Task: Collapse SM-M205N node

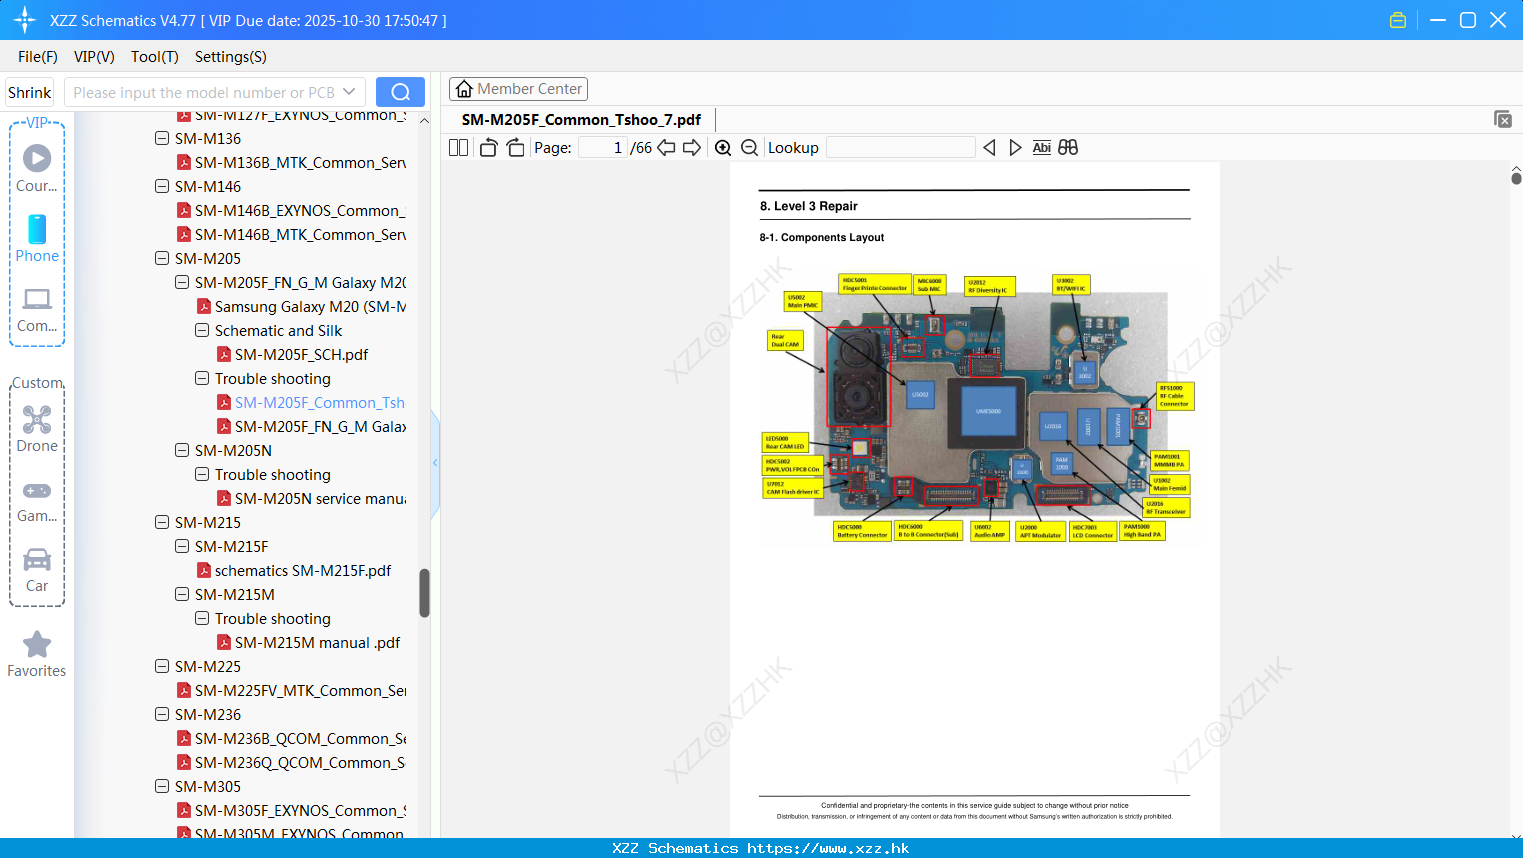Action: tap(182, 450)
